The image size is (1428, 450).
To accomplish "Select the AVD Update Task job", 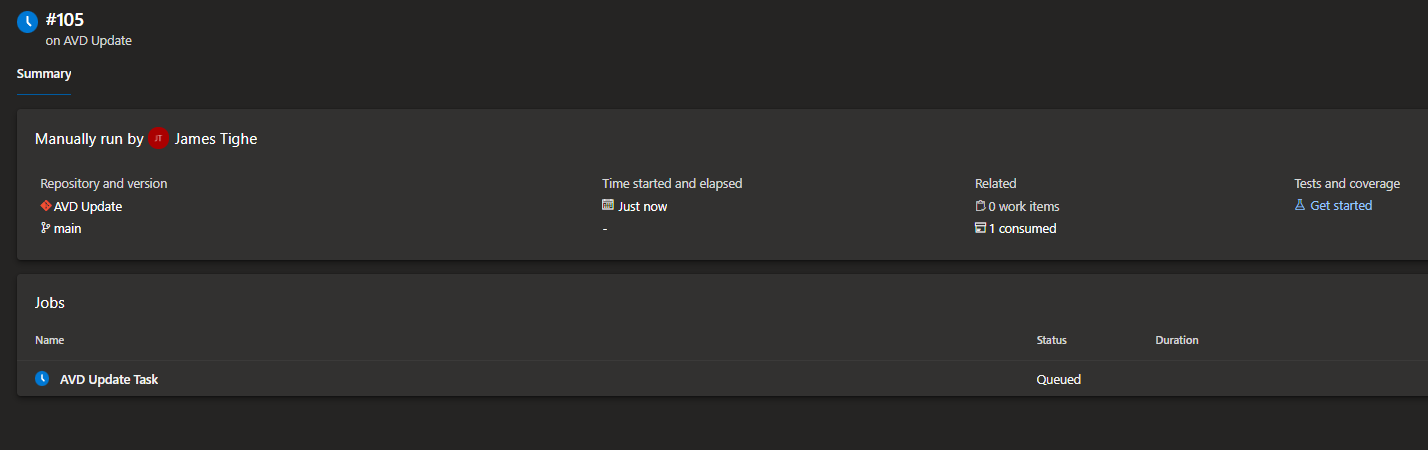I will tap(109, 379).
